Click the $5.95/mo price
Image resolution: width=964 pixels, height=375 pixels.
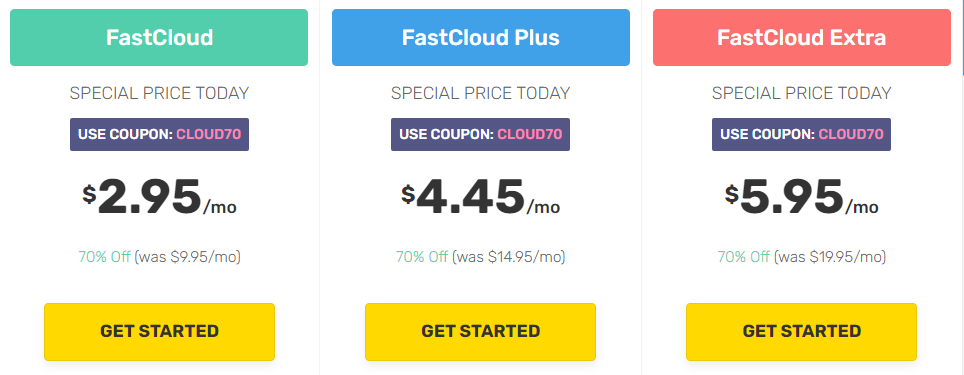coord(801,197)
